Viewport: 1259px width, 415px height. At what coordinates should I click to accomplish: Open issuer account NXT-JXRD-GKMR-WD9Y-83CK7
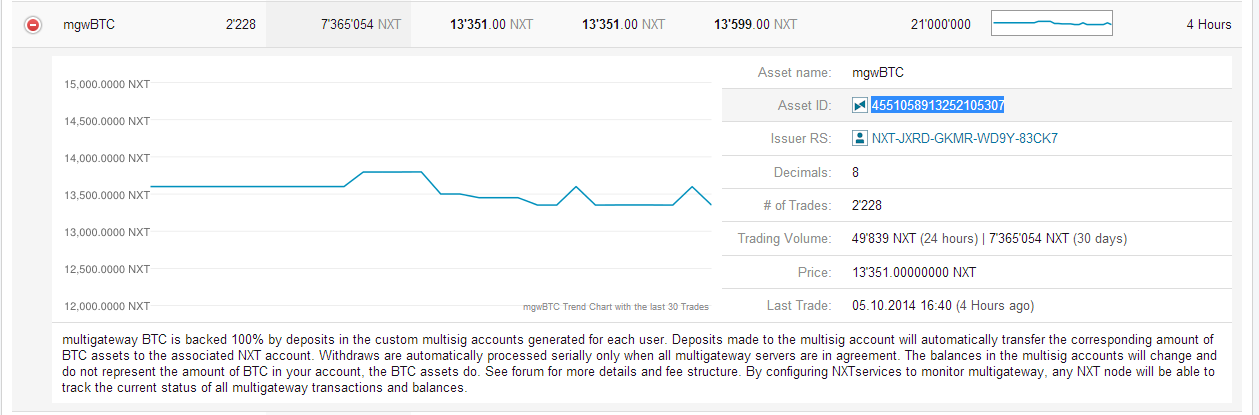point(964,139)
